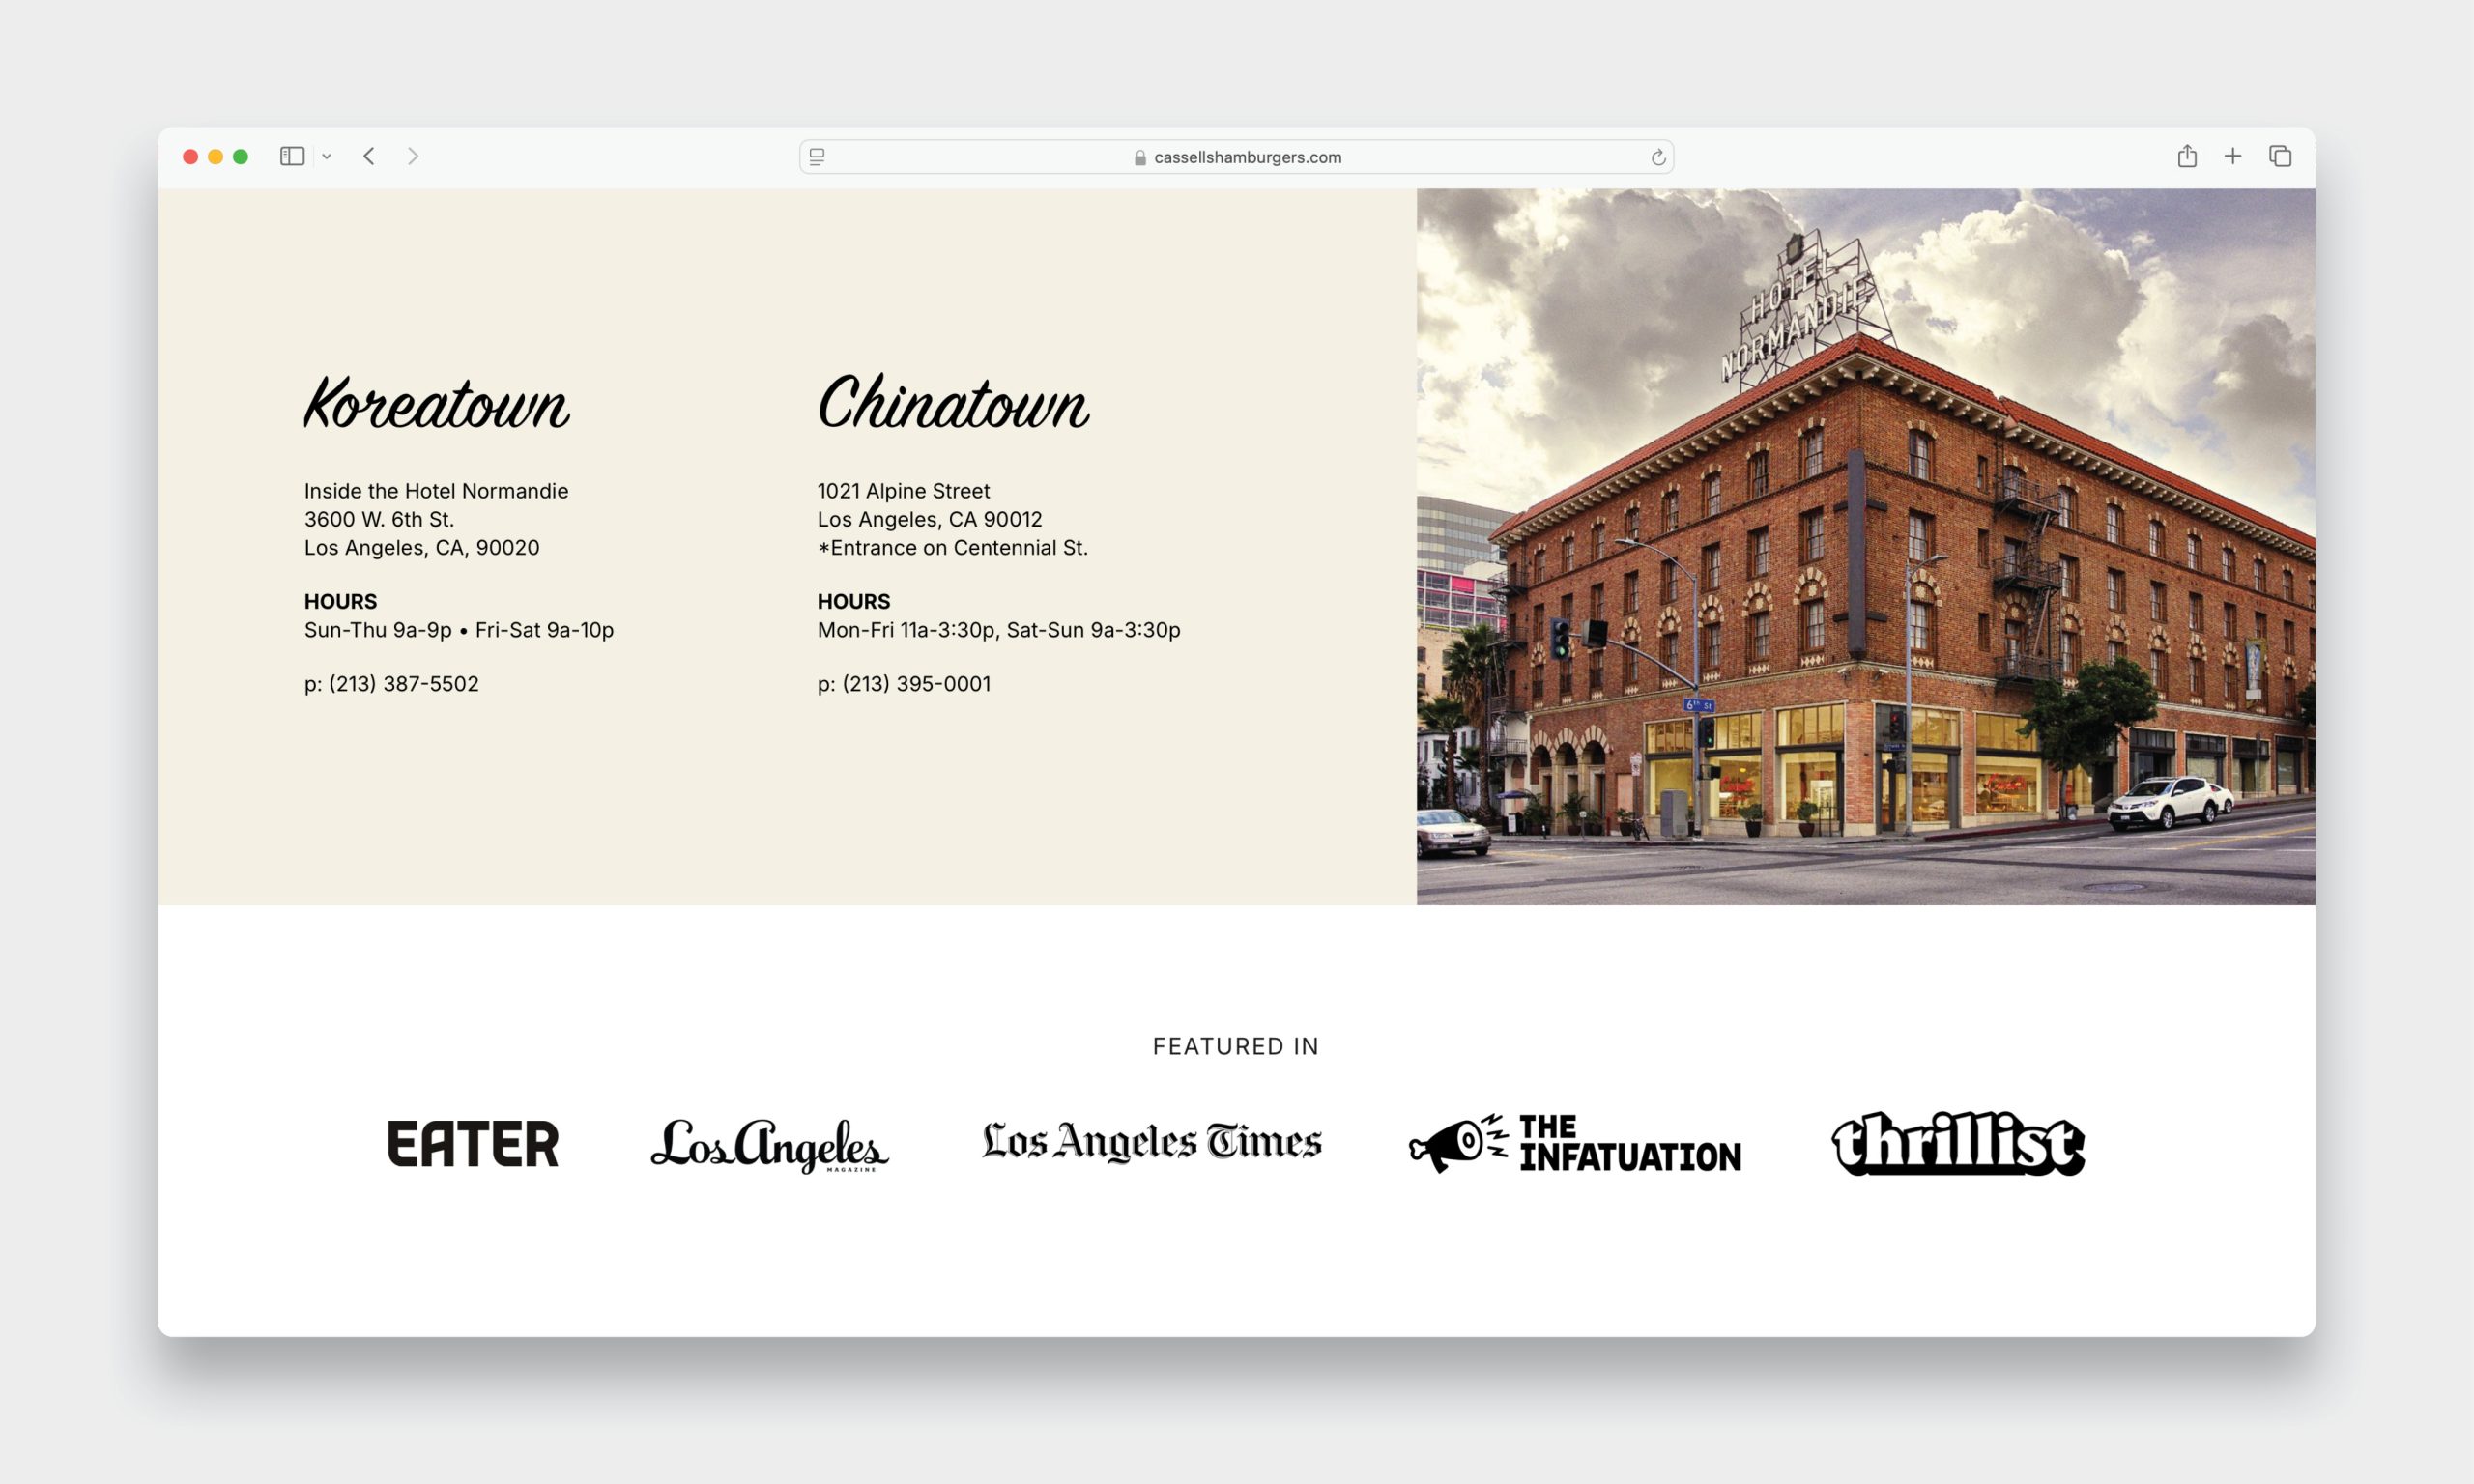Viewport: 2474px width, 1484px height.
Task: Open the sidebar options dropdown chevron
Action: tap(326, 157)
